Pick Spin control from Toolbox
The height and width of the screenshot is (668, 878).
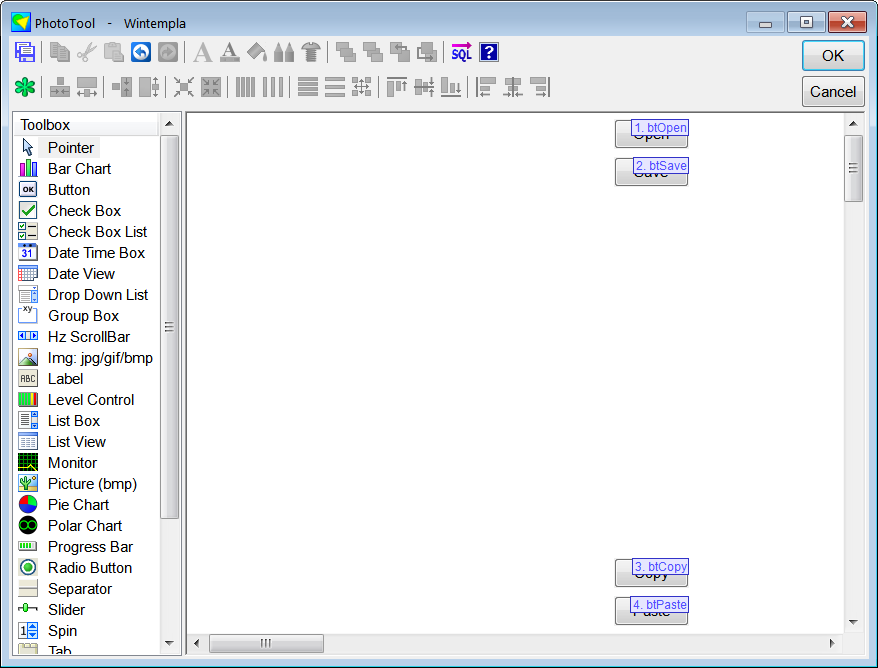62,630
